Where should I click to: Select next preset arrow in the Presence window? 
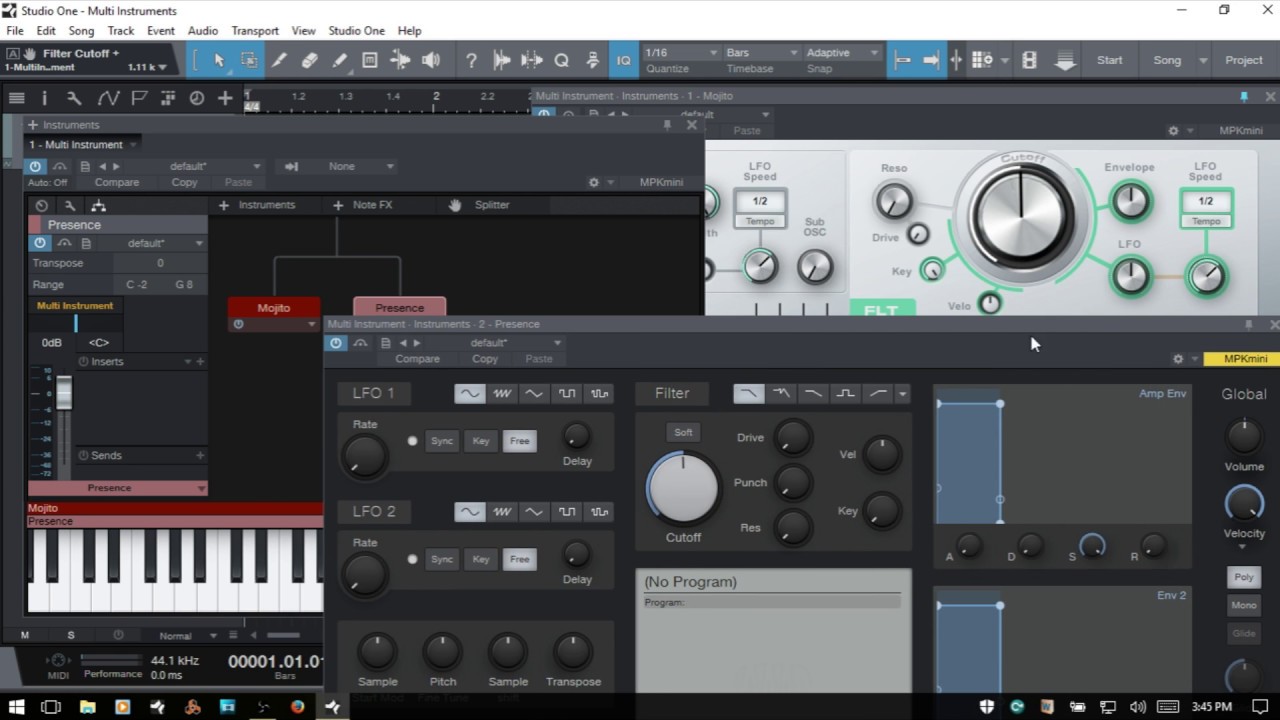(417, 343)
